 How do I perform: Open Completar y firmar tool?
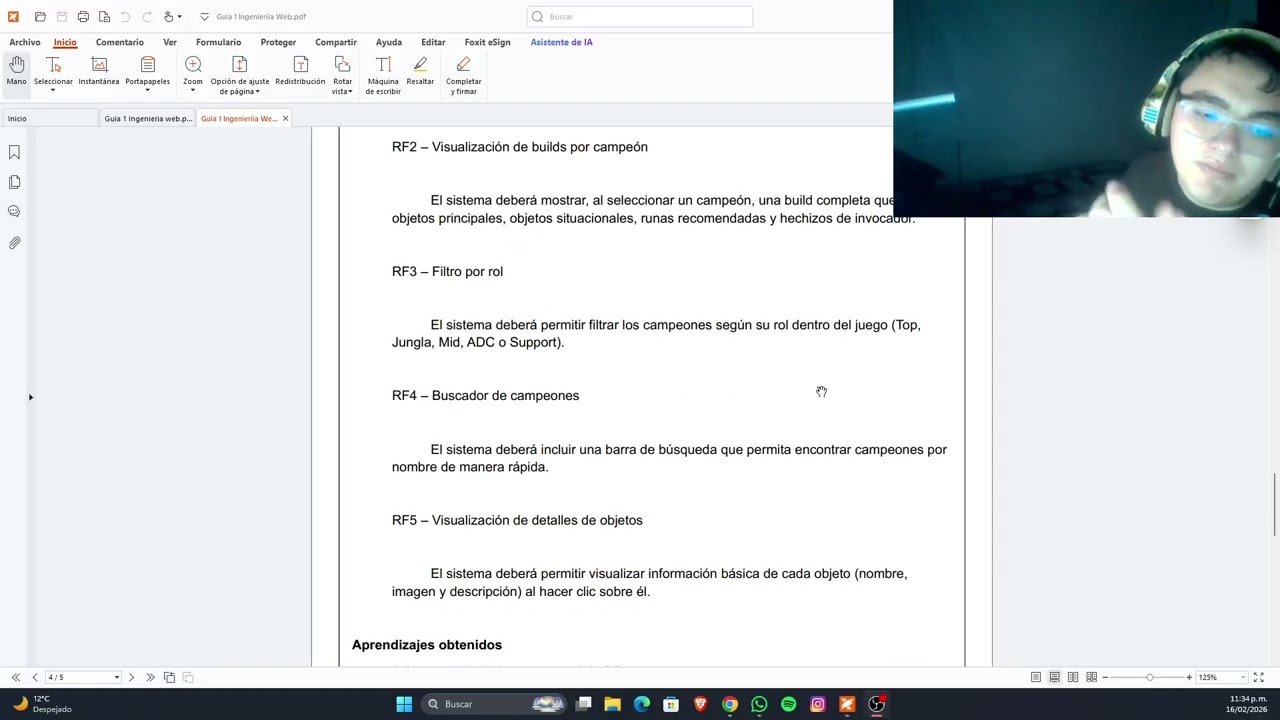coord(463,75)
